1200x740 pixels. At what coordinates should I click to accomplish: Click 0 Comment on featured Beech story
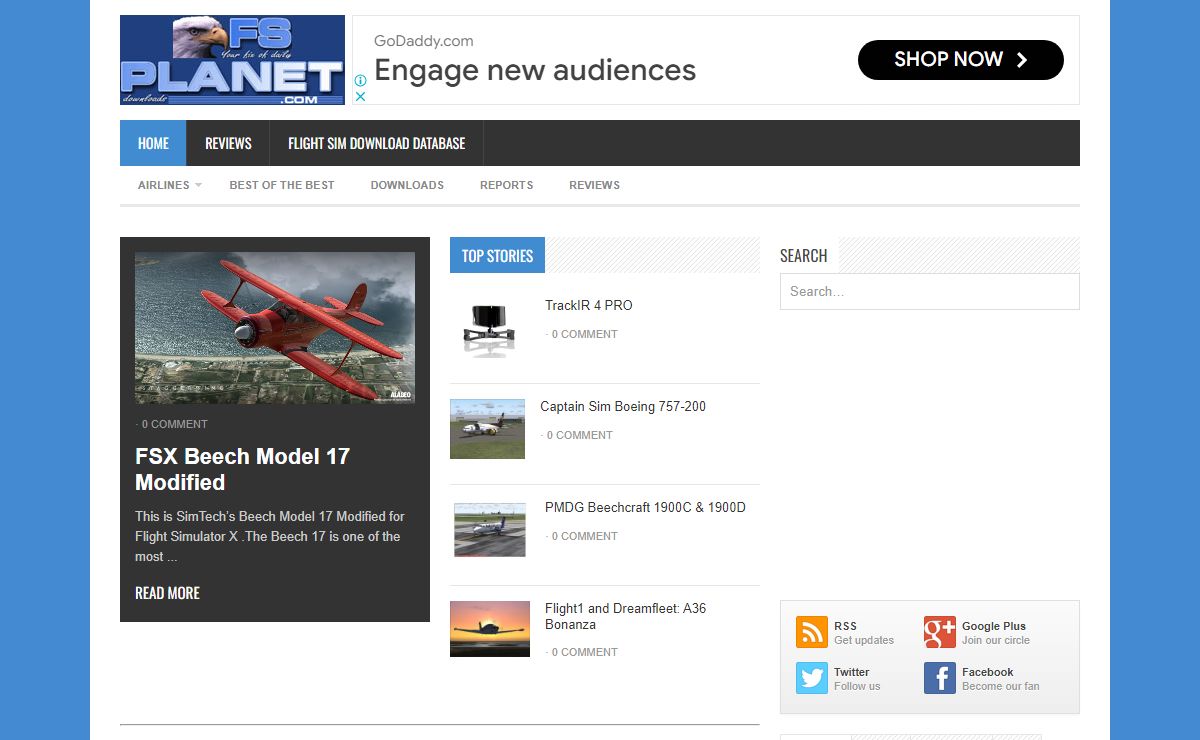point(175,424)
